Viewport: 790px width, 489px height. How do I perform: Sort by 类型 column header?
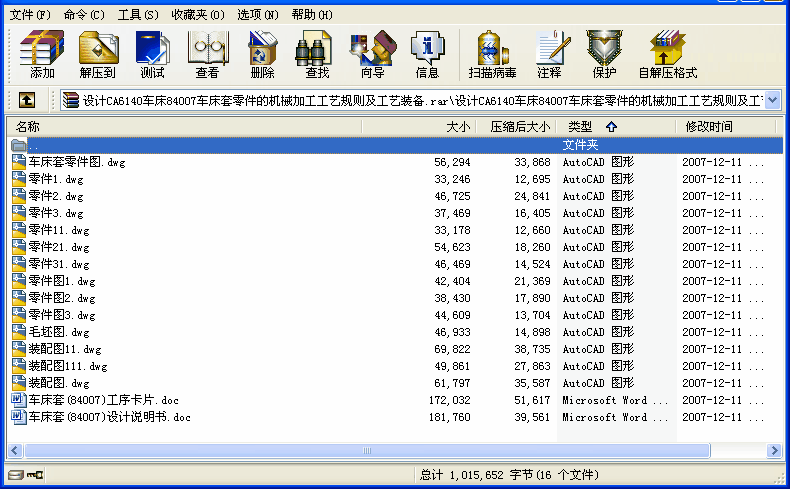pyautogui.click(x=616, y=126)
